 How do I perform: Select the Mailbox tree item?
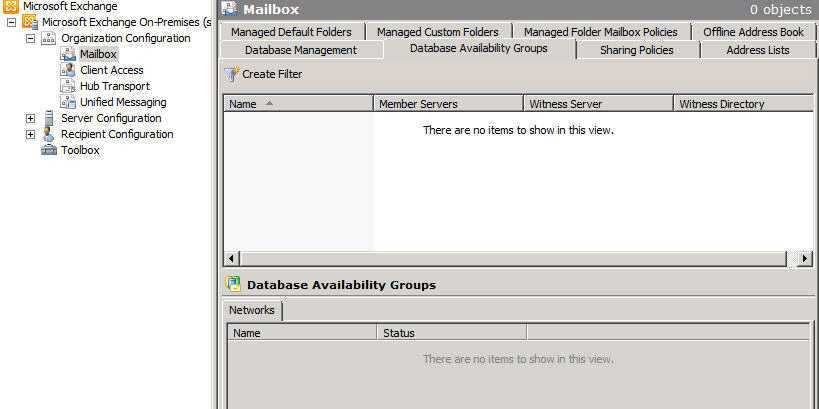(x=98, y=54)
